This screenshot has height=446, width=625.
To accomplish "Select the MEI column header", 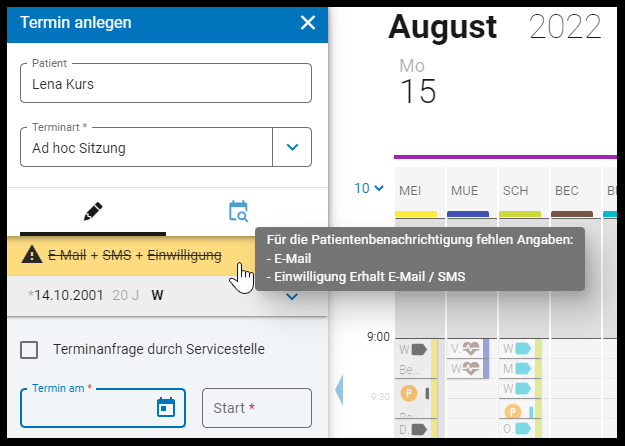I will 410,191.
